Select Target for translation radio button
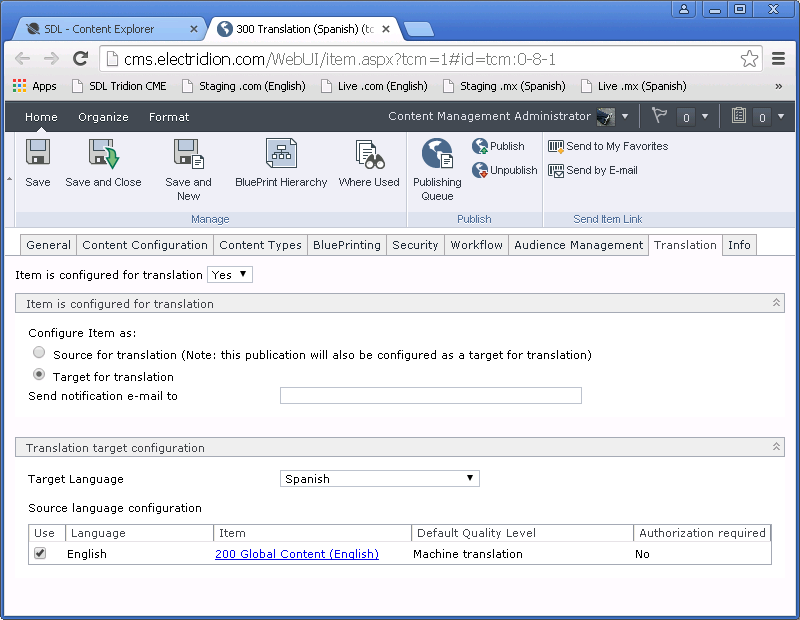The width and height of the screenshot is (800, 620). 39,375
